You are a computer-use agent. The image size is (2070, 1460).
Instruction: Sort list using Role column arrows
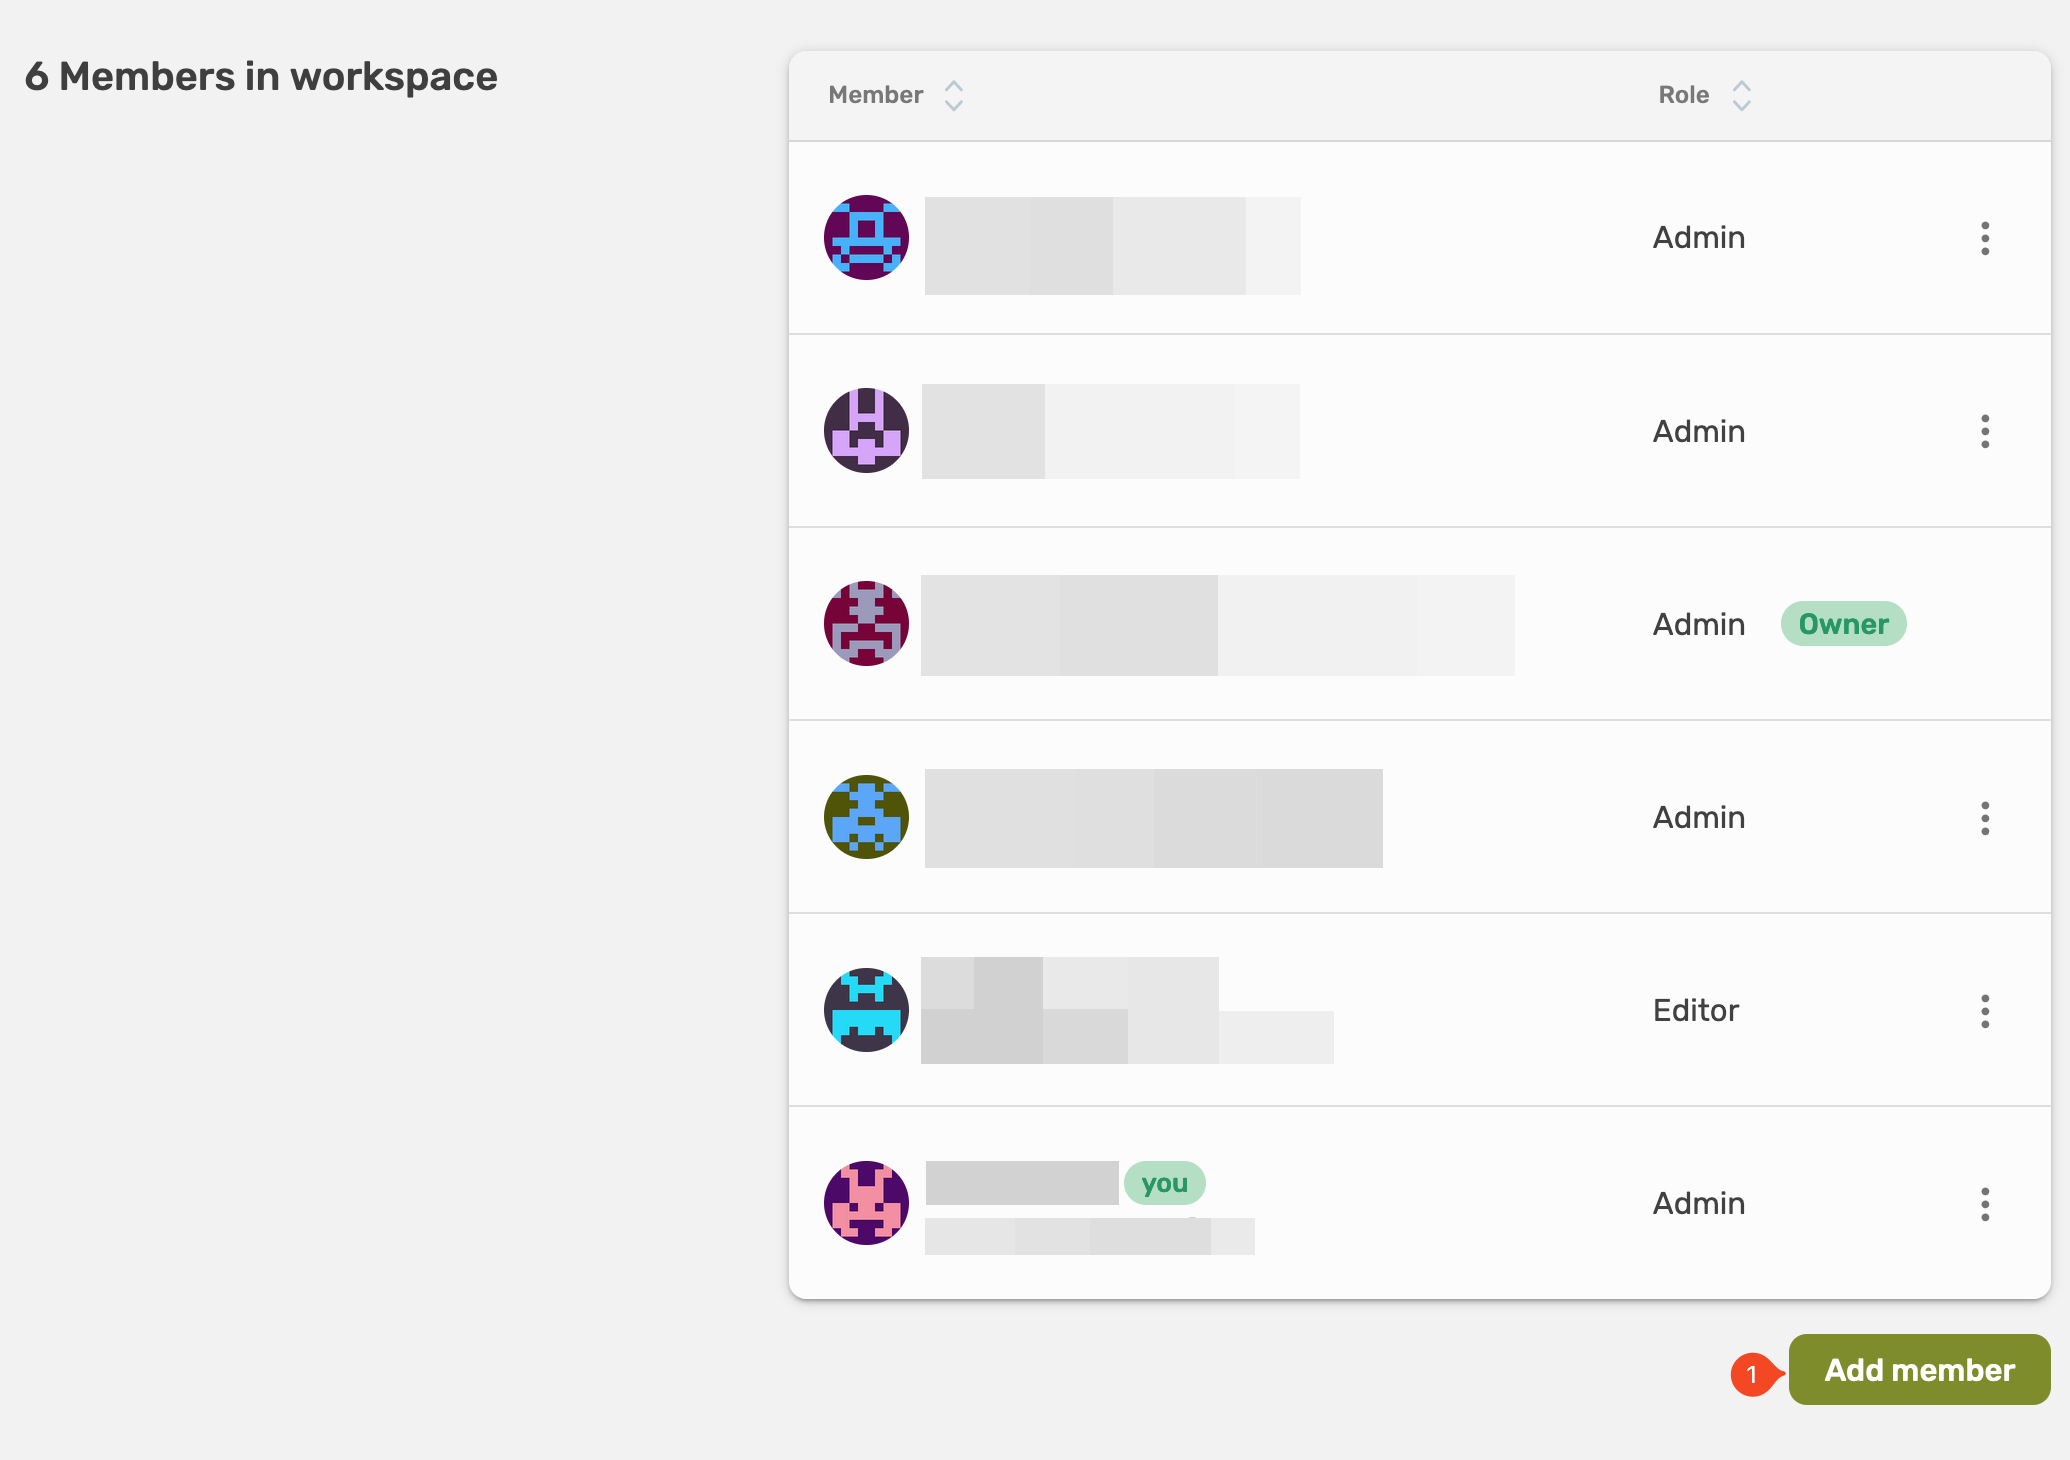click(1742, 96)
